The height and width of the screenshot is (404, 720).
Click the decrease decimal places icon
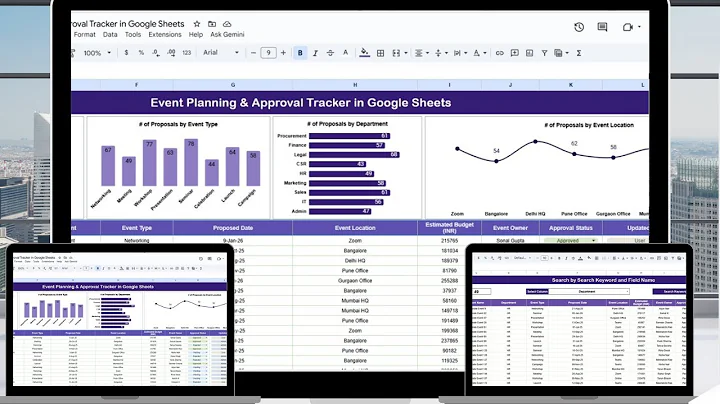[x=156, y=53]
